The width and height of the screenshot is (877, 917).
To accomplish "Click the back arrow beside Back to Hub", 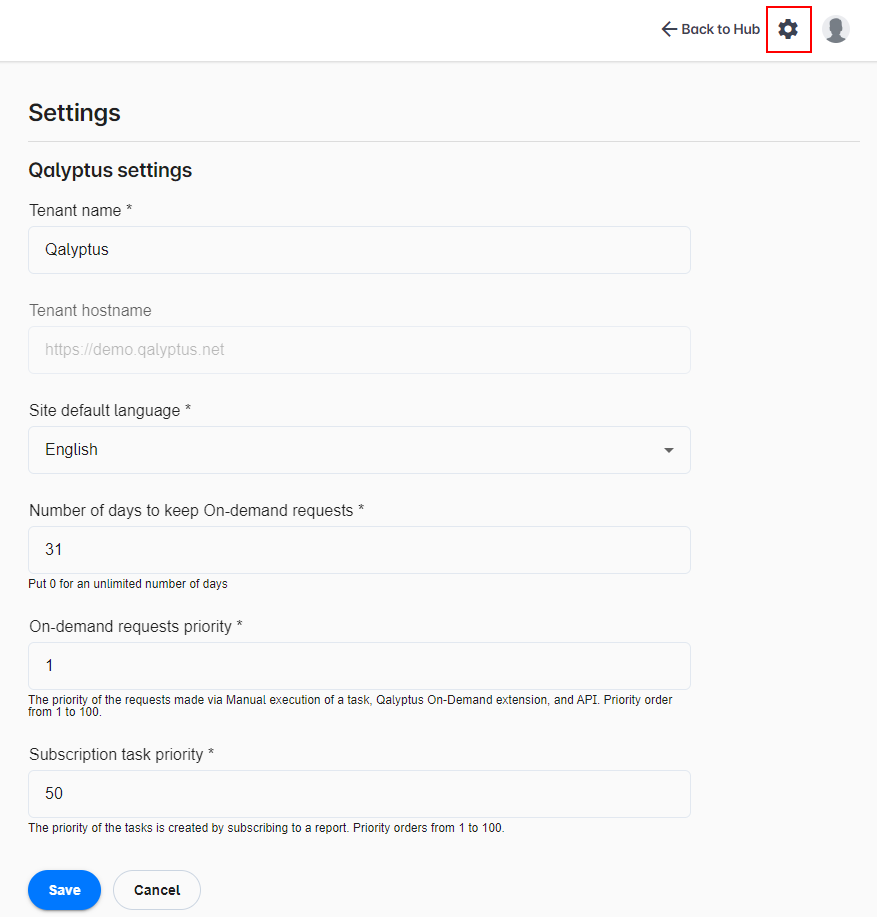I will pos(668,29).
